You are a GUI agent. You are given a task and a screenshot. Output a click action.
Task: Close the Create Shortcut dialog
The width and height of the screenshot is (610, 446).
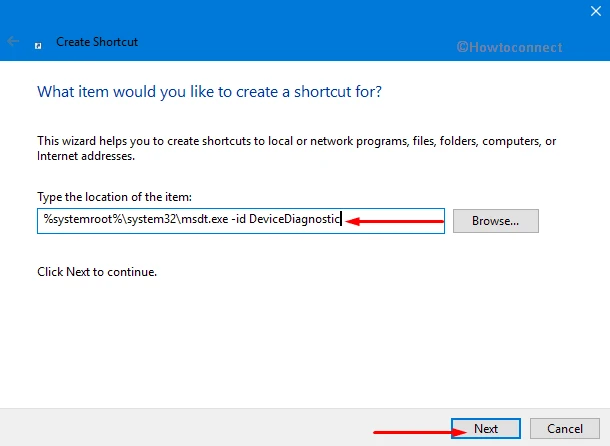coord(596,11)
